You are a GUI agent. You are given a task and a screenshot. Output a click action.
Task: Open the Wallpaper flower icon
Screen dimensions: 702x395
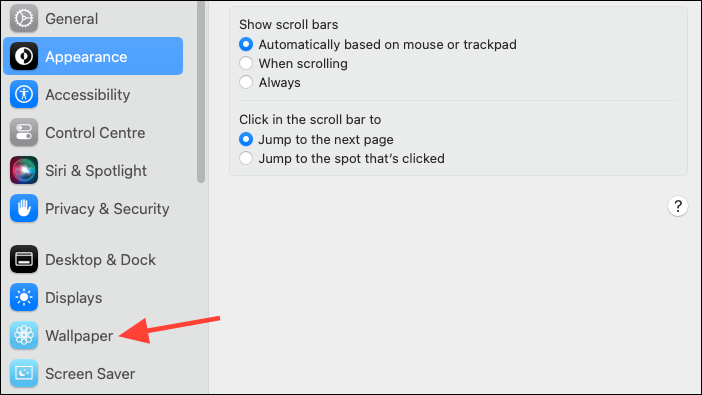point(24,335)
